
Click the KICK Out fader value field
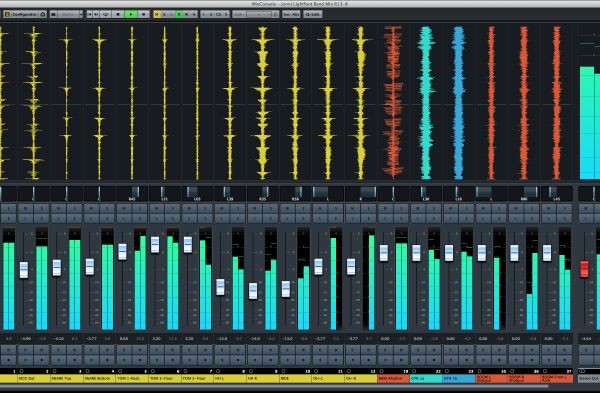pyautogui.click(x=26, y=339)
